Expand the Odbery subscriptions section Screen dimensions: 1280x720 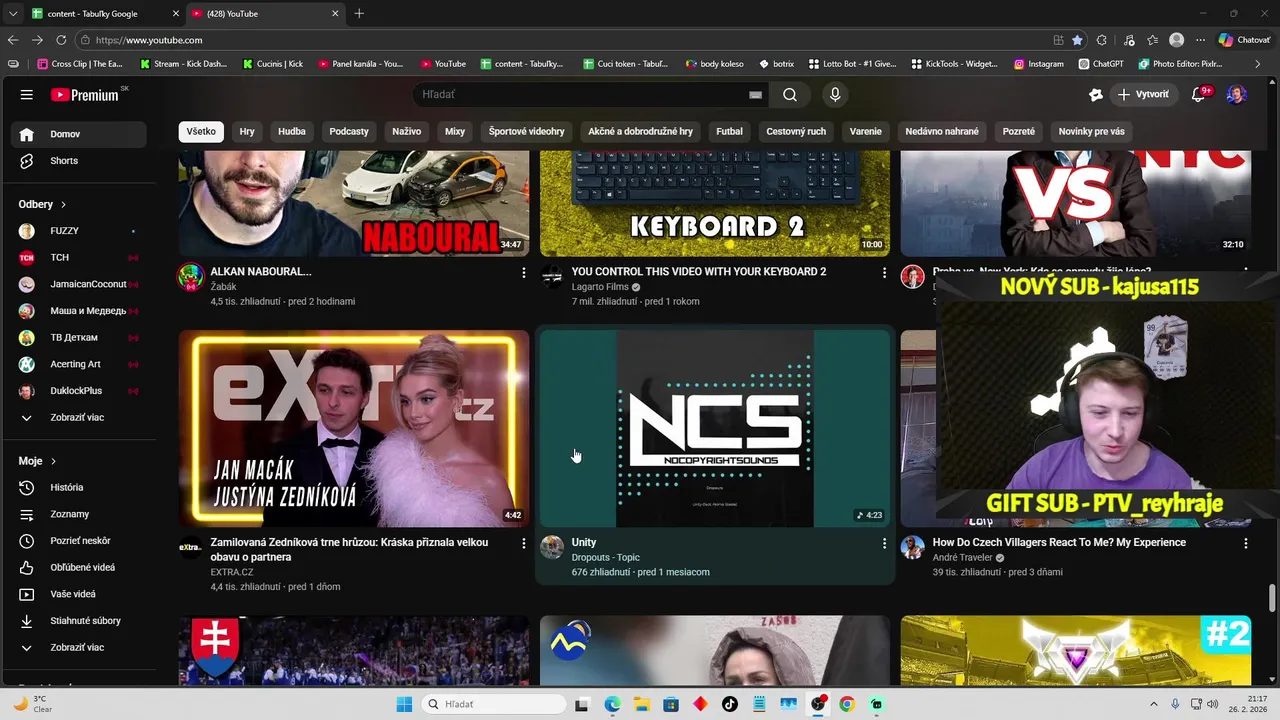pyautogui.click(x=42, y=204)
